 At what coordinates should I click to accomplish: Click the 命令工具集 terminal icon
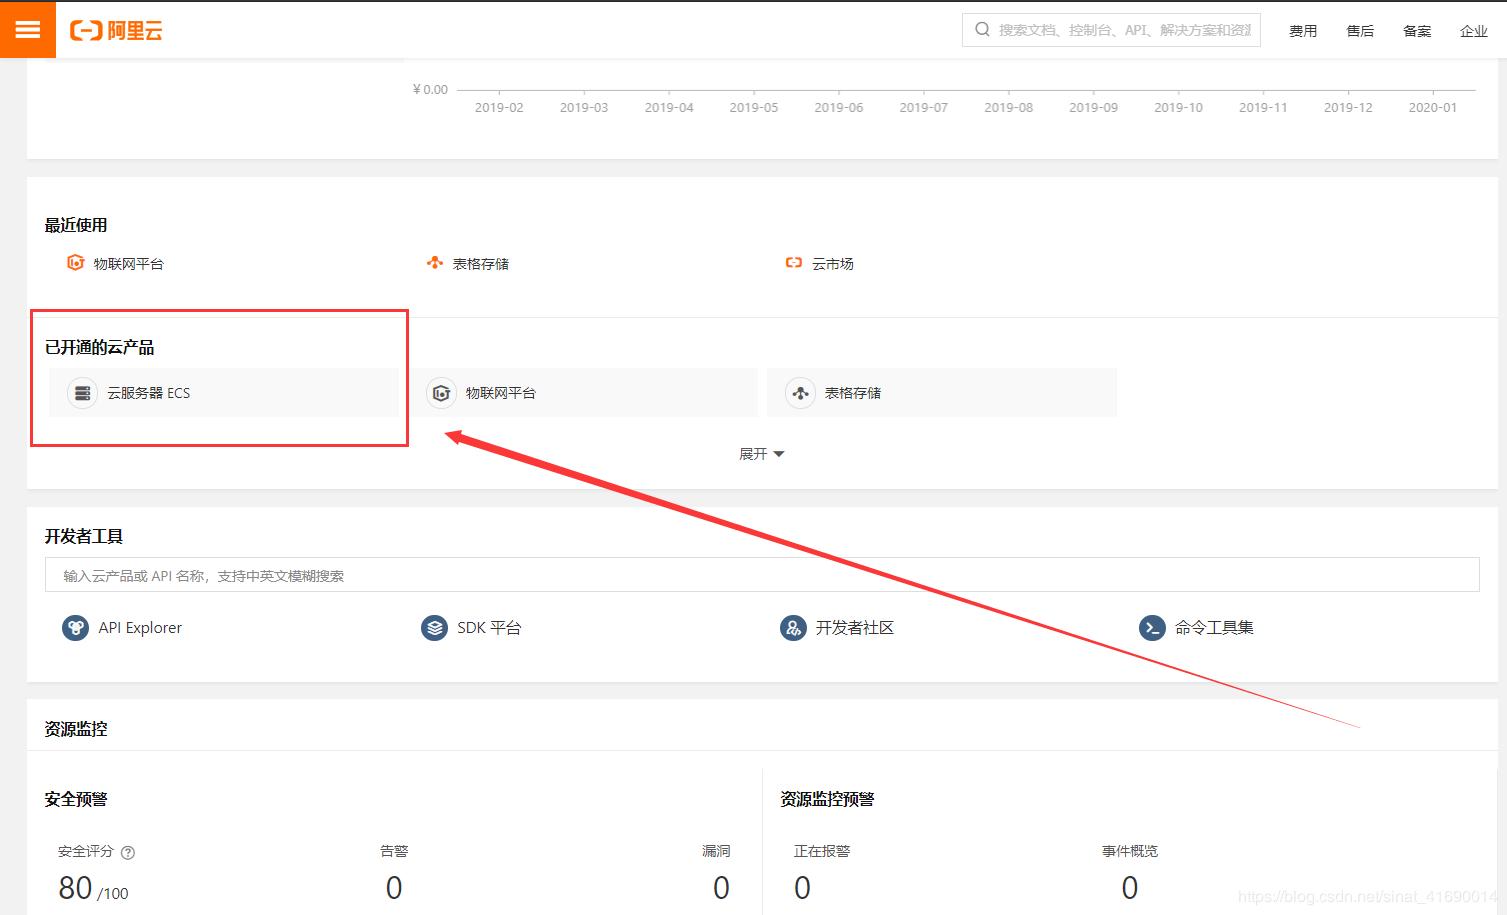click(1152, 628)
